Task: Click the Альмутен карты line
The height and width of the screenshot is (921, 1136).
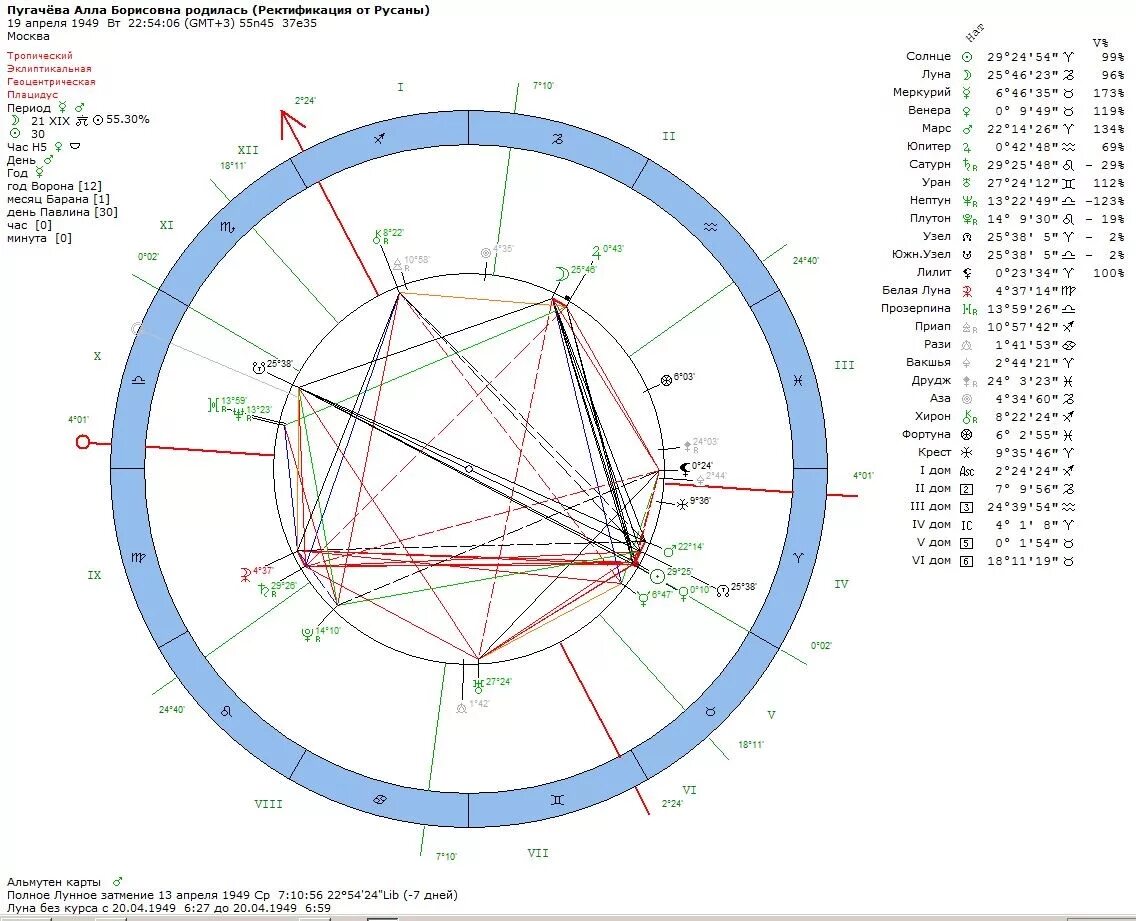Action: click(65, 882)
